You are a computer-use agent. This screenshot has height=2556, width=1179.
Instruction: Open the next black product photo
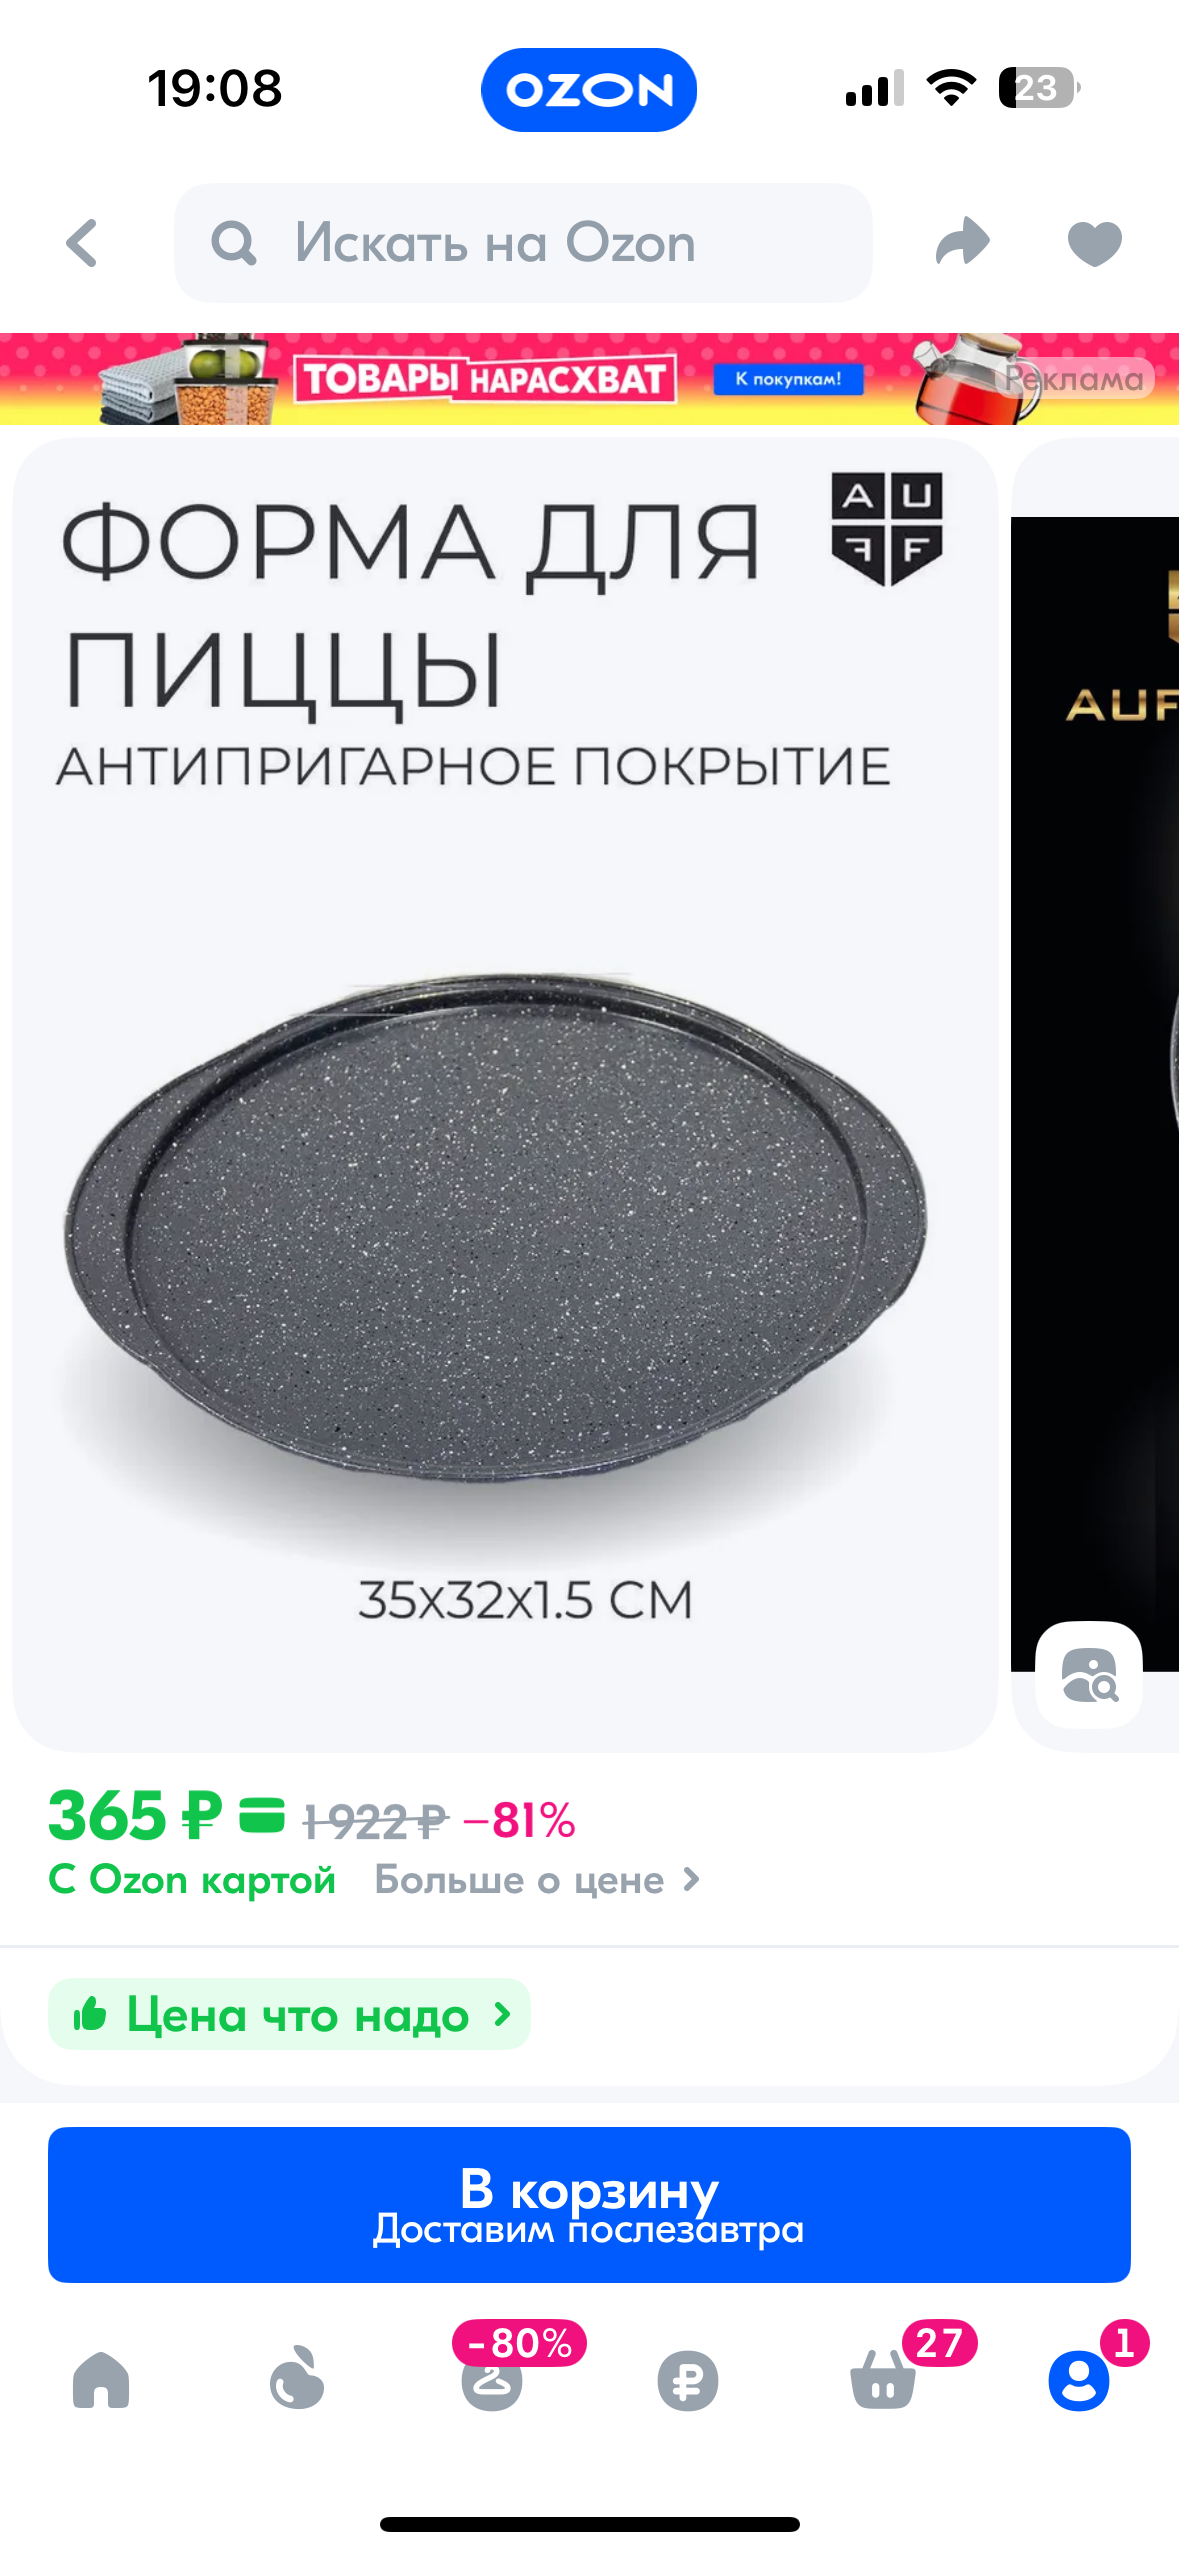pos(1095,1095)
